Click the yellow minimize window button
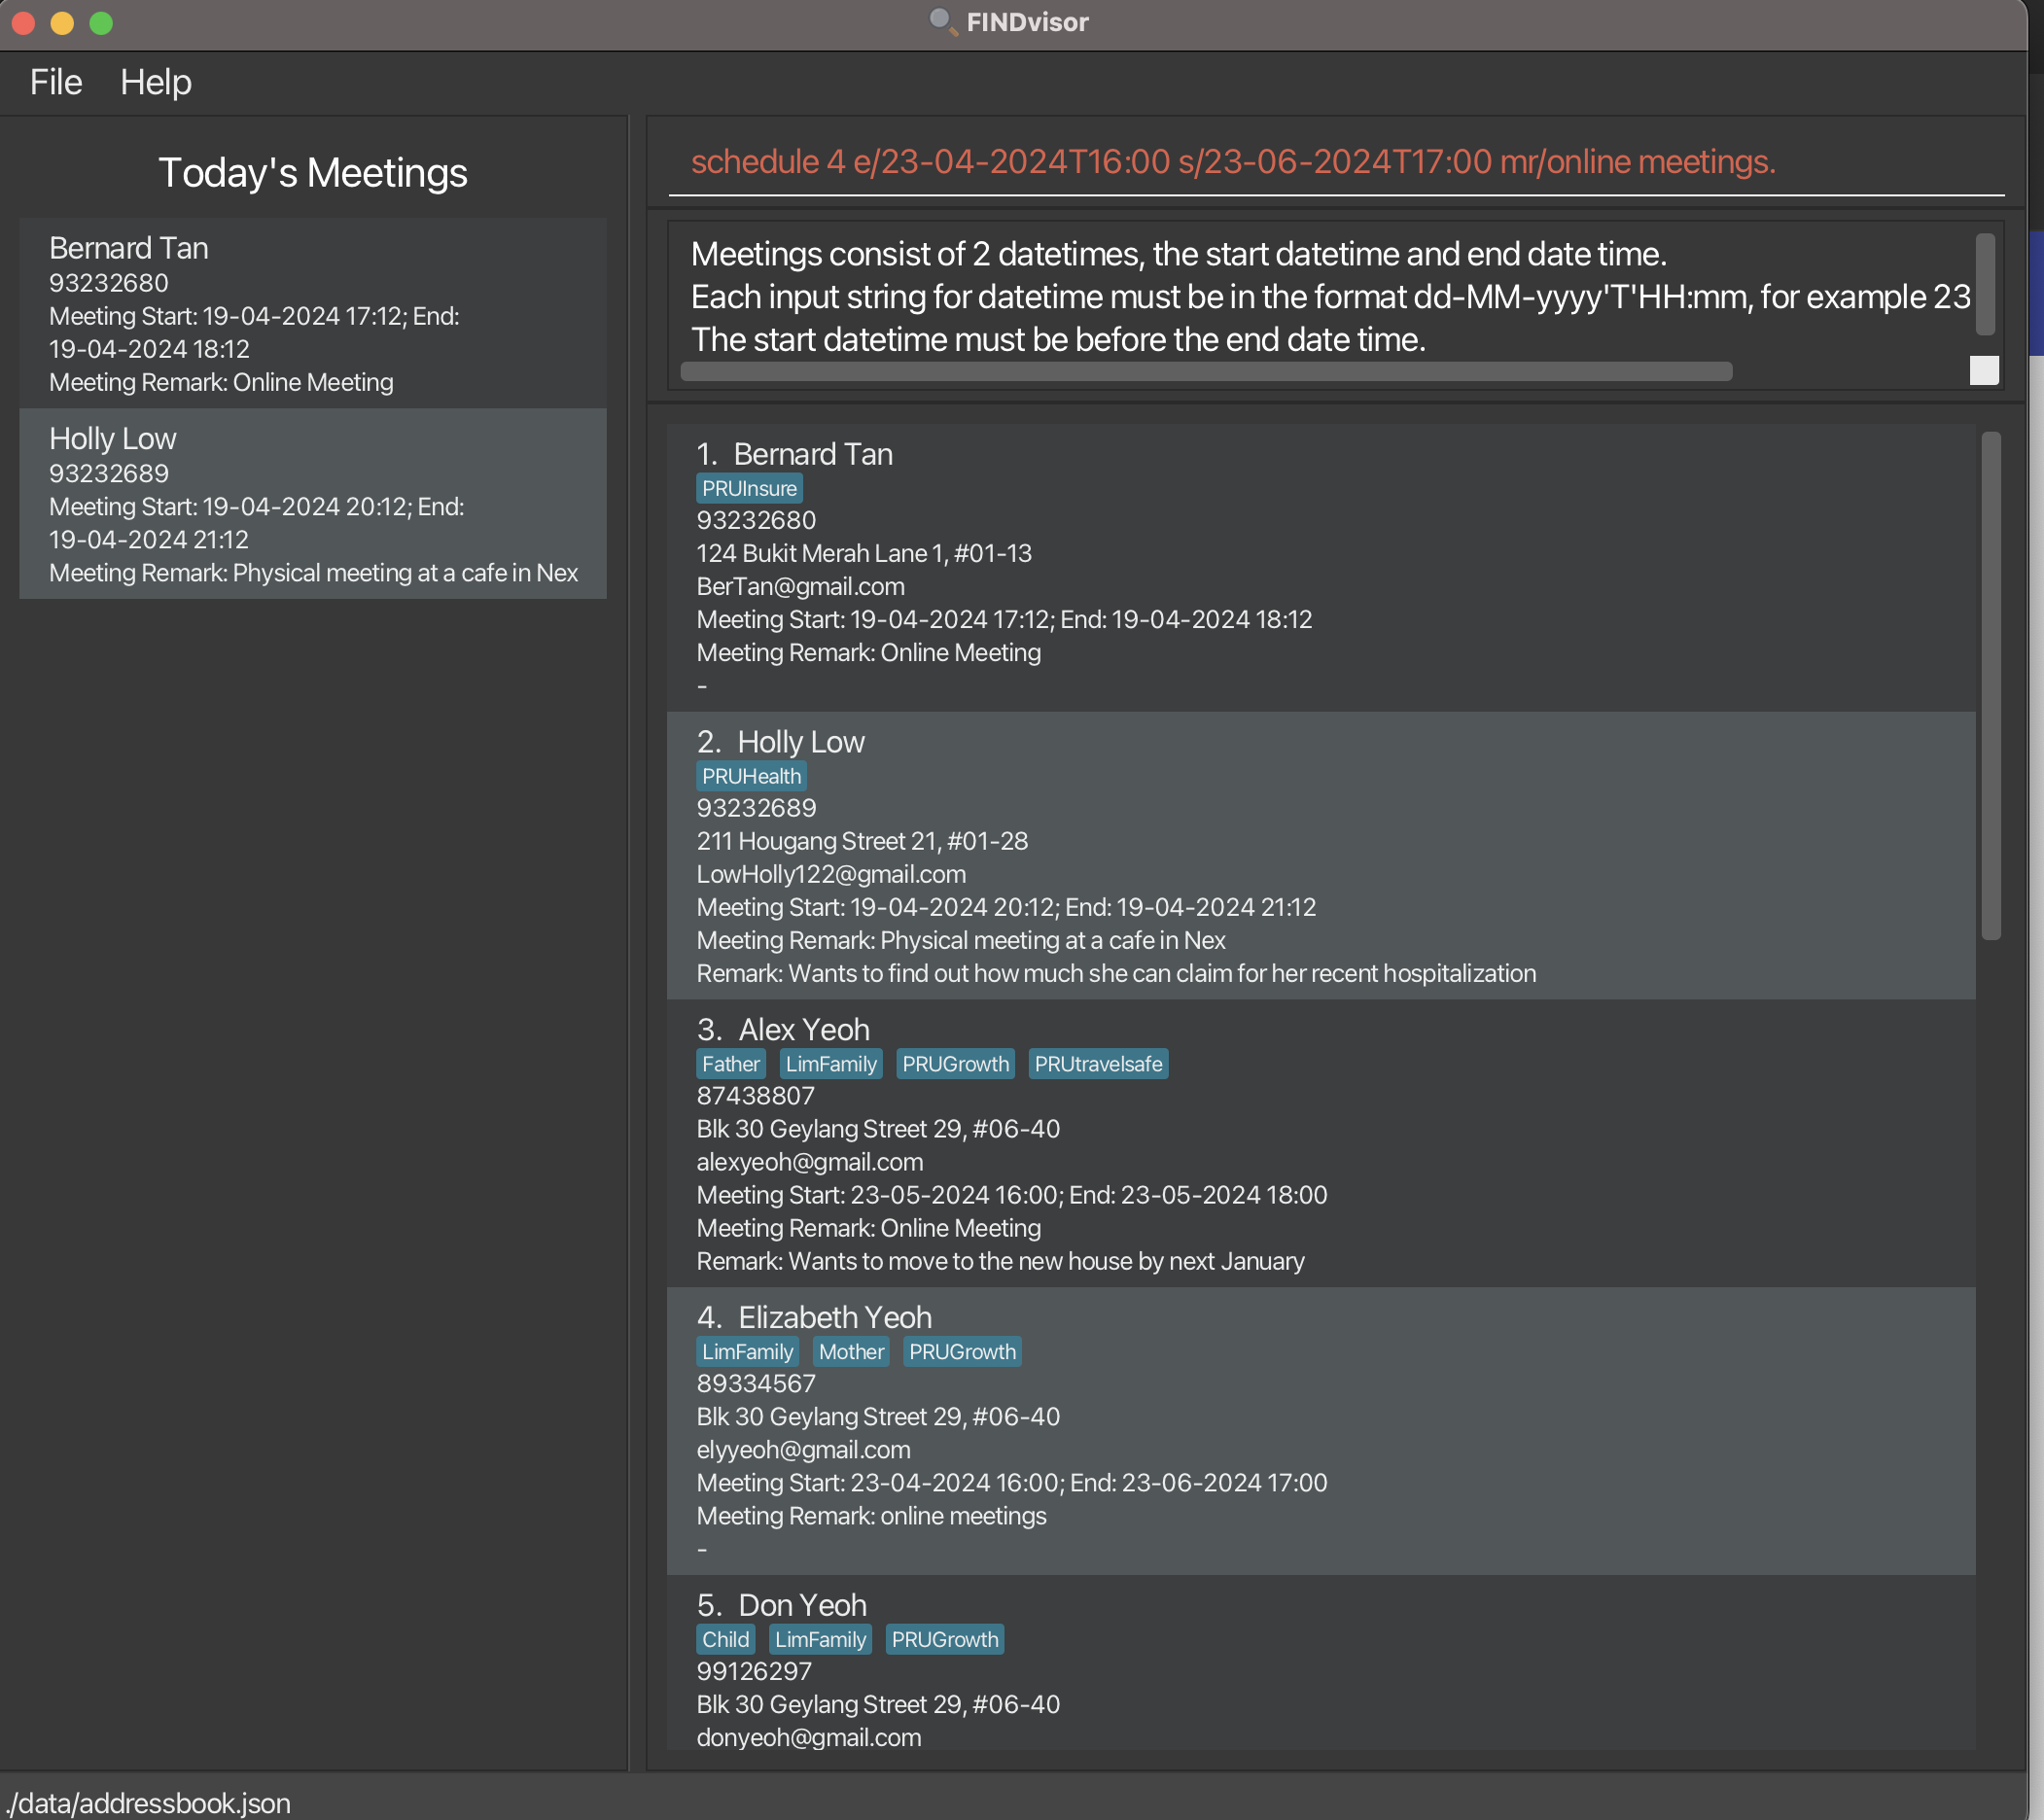The height and width of the screenshot is (1820, 2044). pyautogui.click(x=62, y=23)
